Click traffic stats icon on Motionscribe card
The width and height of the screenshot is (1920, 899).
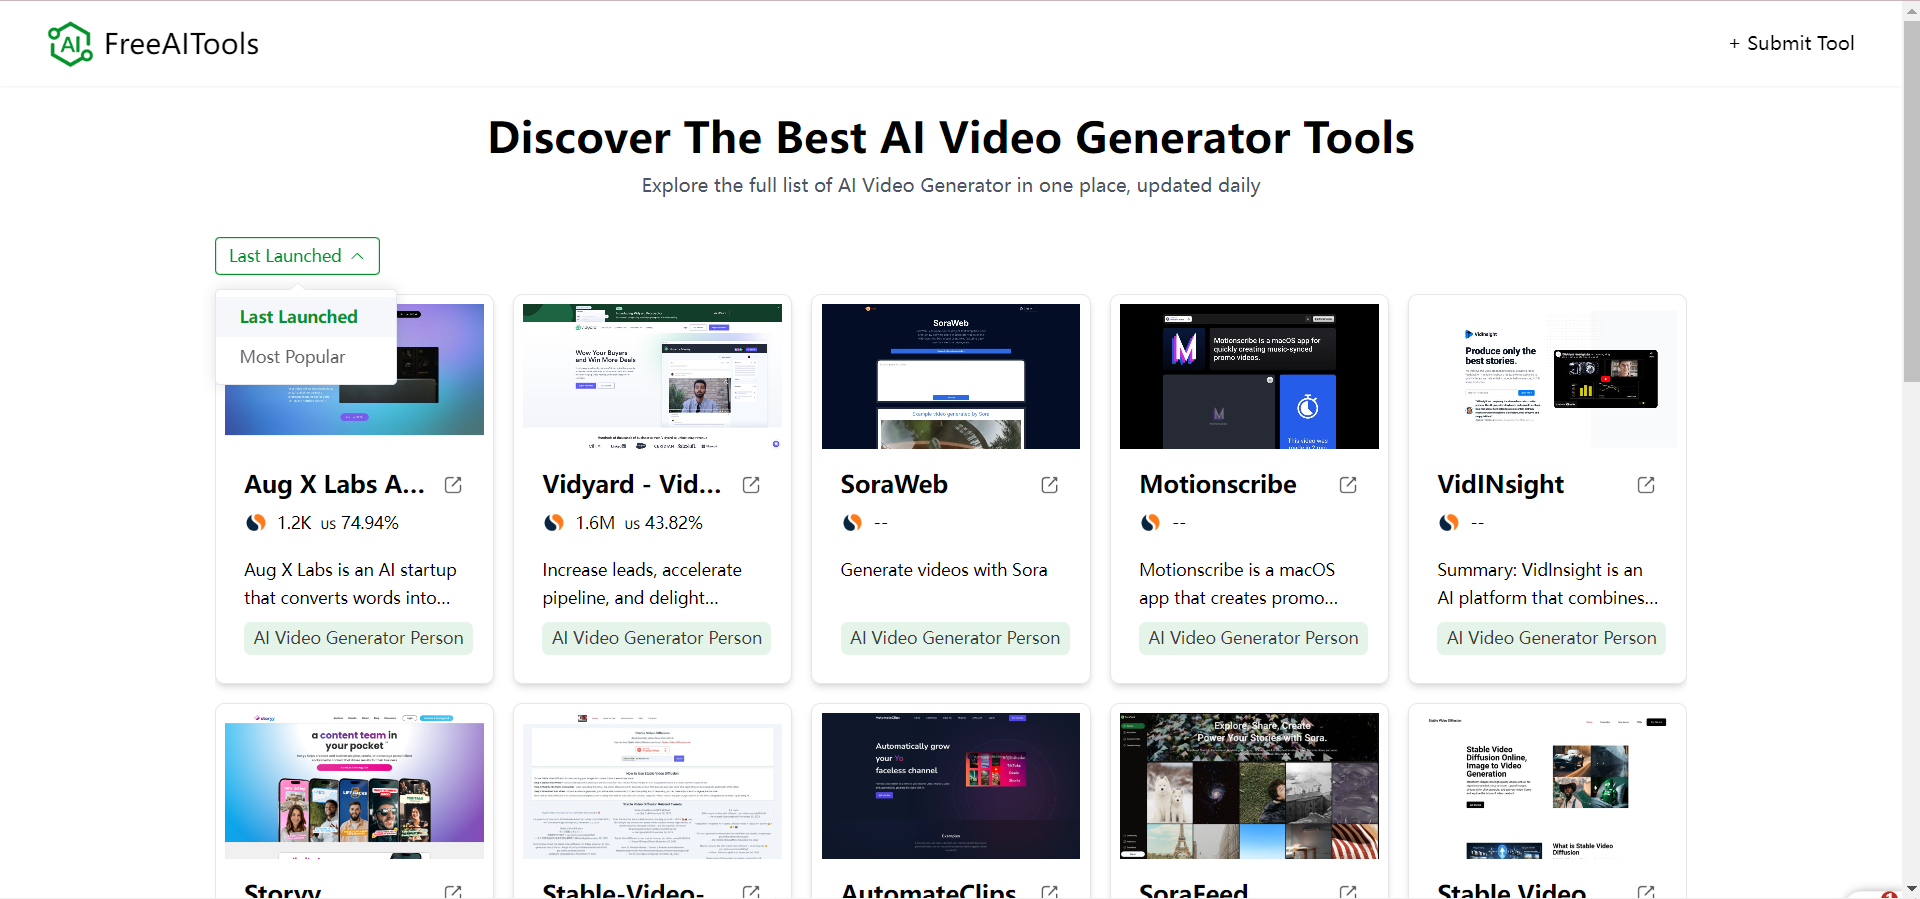[1151, 523]
